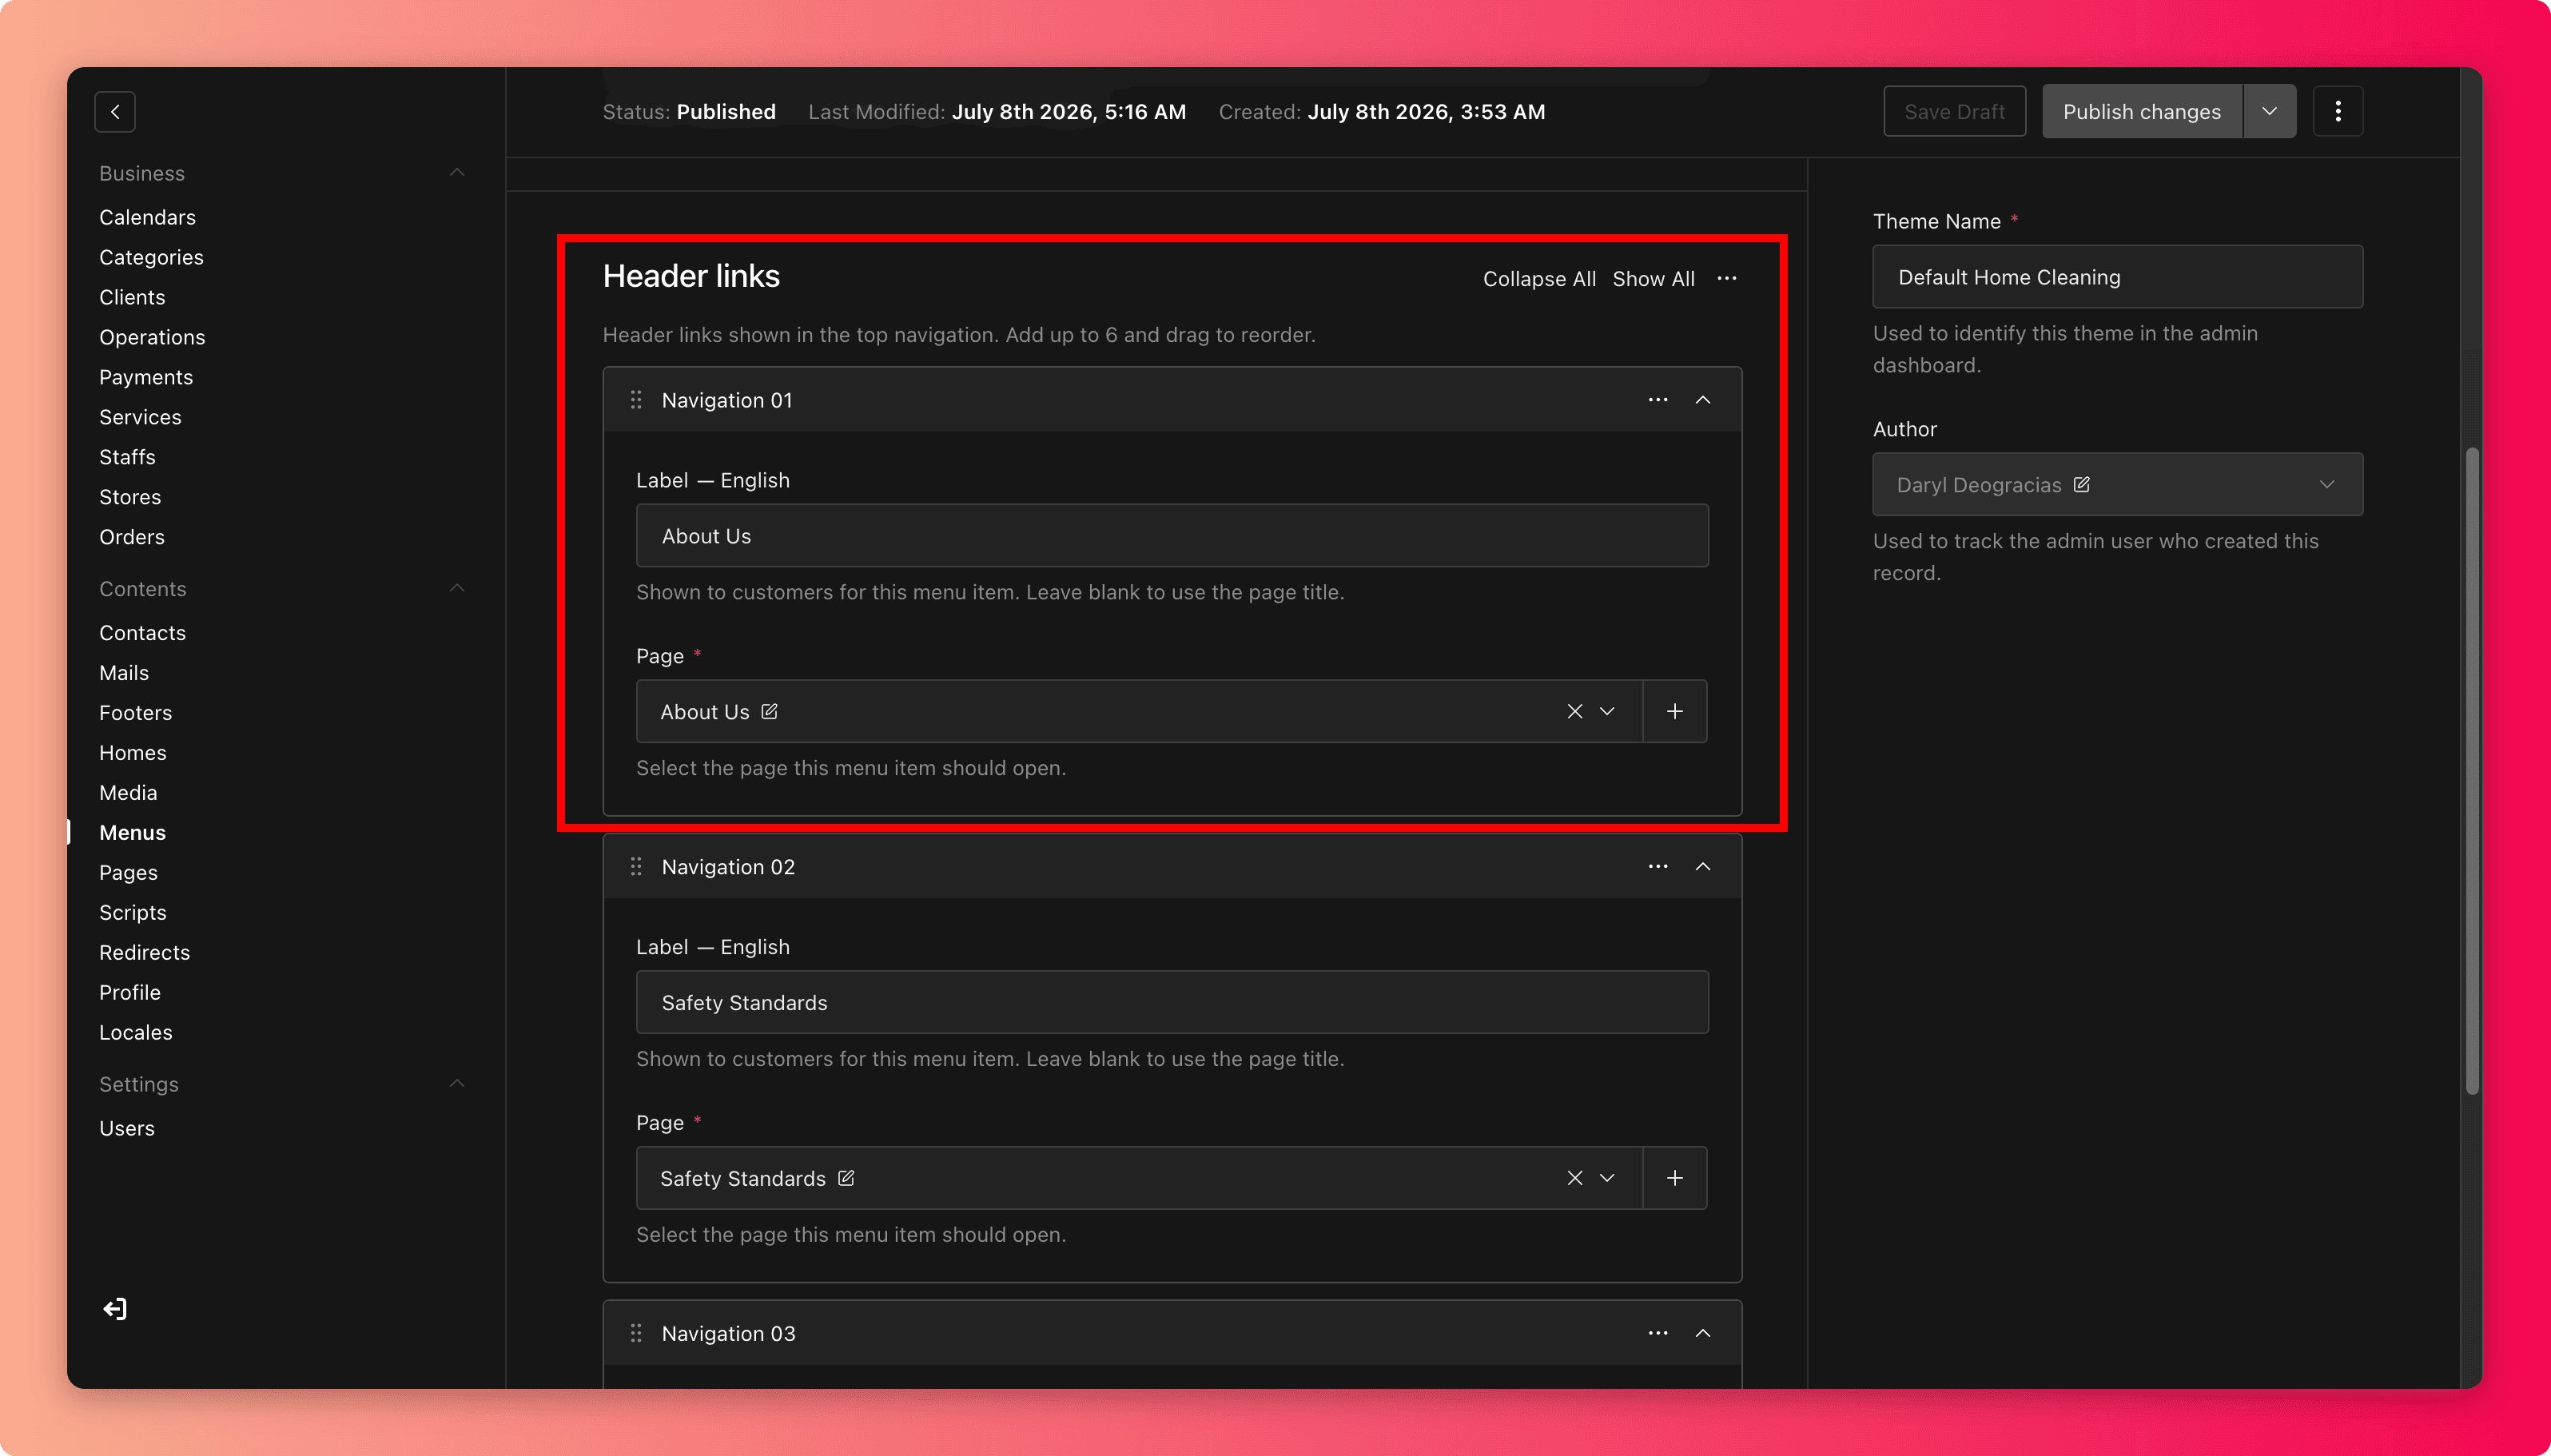
Task: Click the Navigation 01 label field 'About Us'
Action: pyautogui.click(x=1172, y=536)
